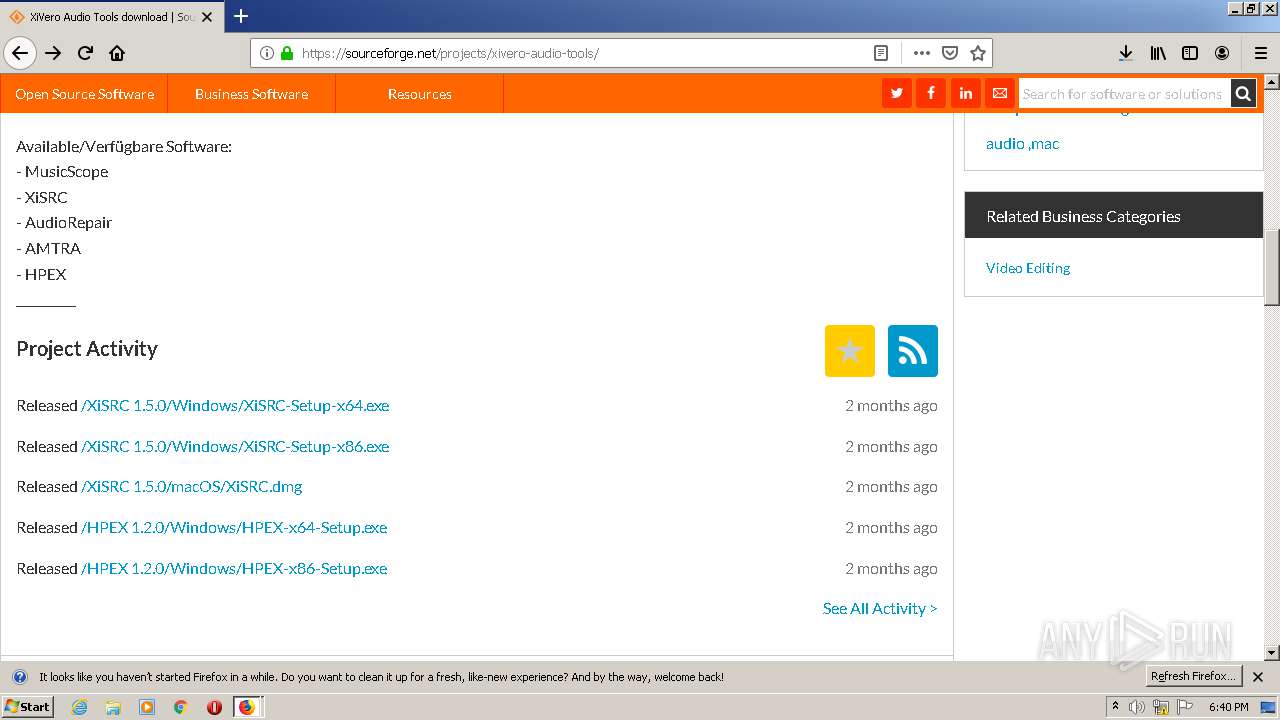The width and height of the screenshot is (1280, 720).
Task: Click the yellow star rate project button
Action: point(850,351)
